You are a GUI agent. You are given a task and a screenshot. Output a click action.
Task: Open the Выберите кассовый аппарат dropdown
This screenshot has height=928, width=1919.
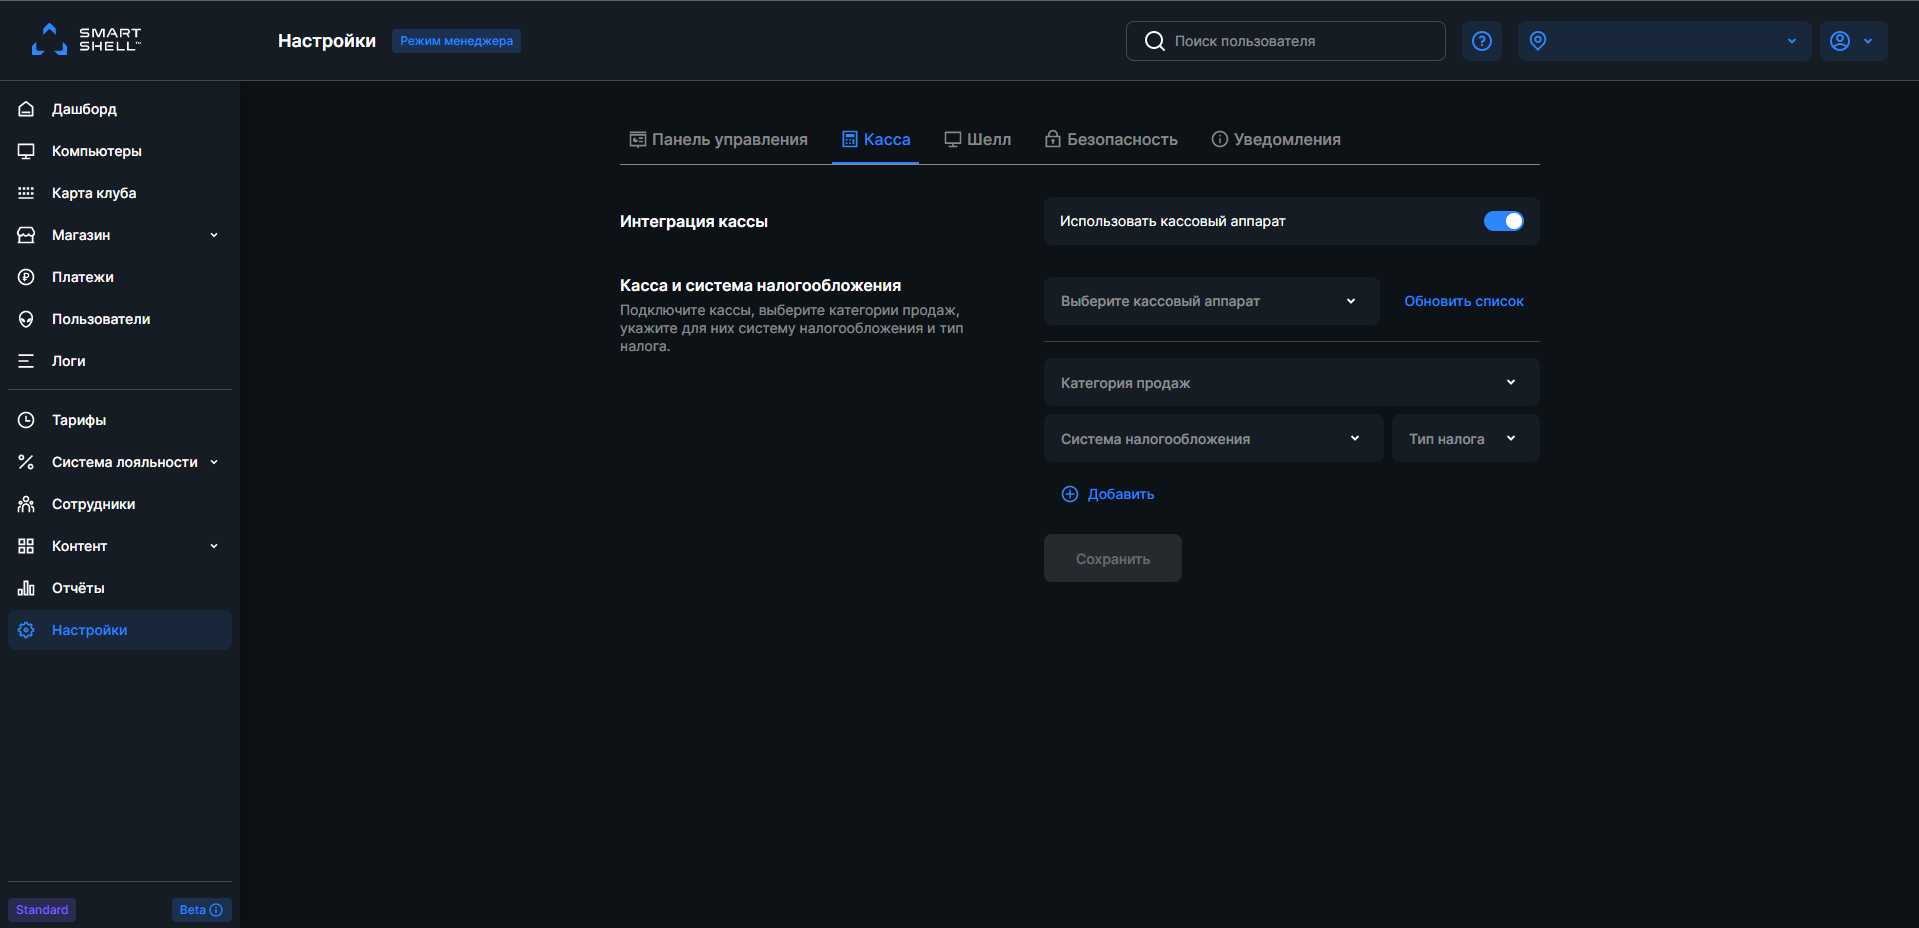click(x=1210, y=300)
